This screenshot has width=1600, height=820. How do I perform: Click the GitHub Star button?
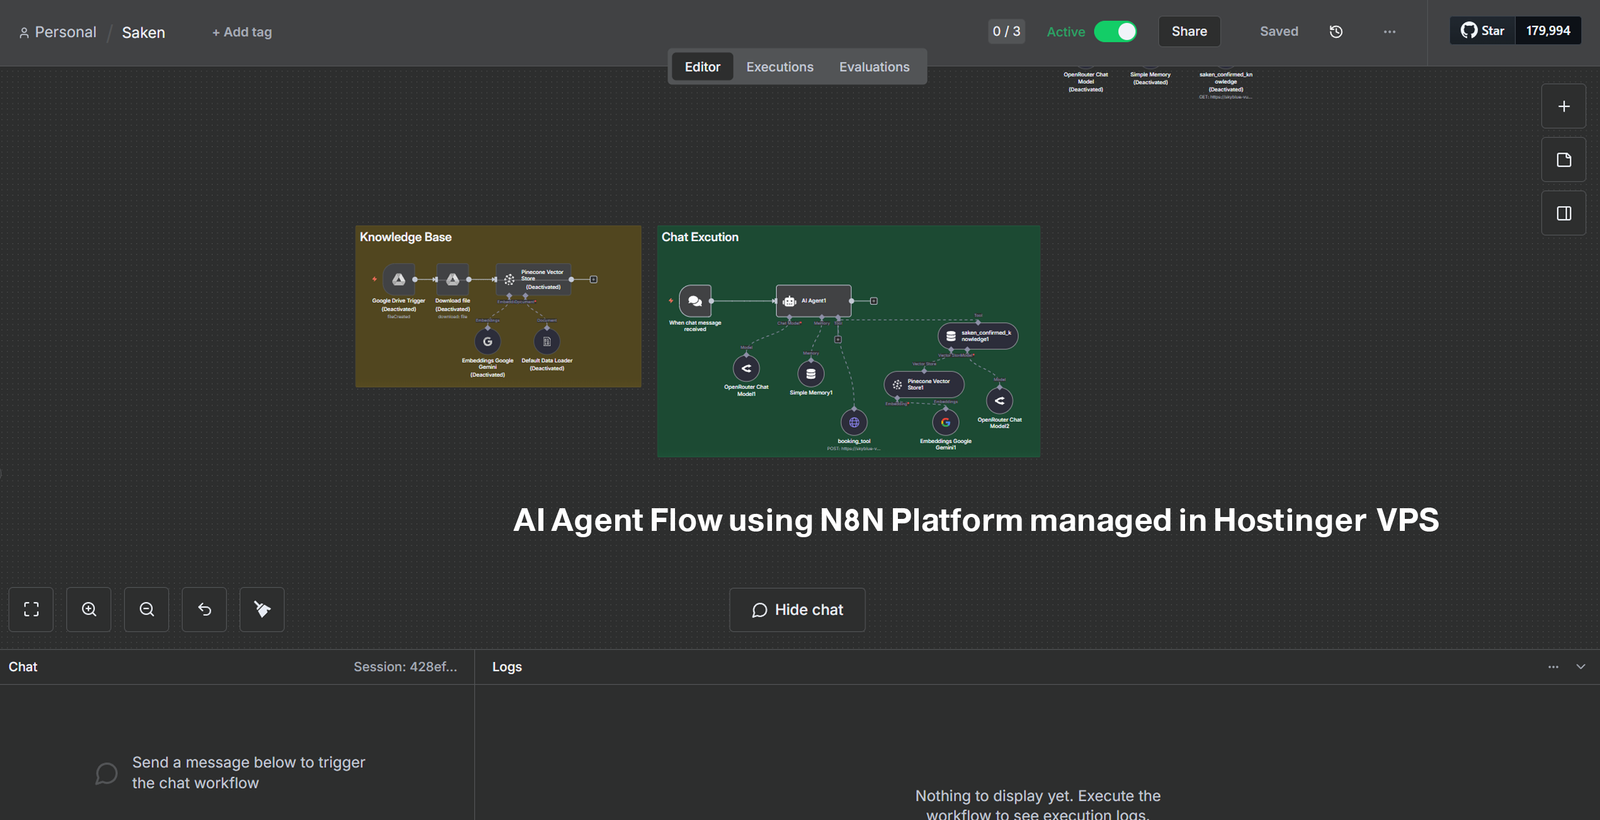click(1483, 31)
